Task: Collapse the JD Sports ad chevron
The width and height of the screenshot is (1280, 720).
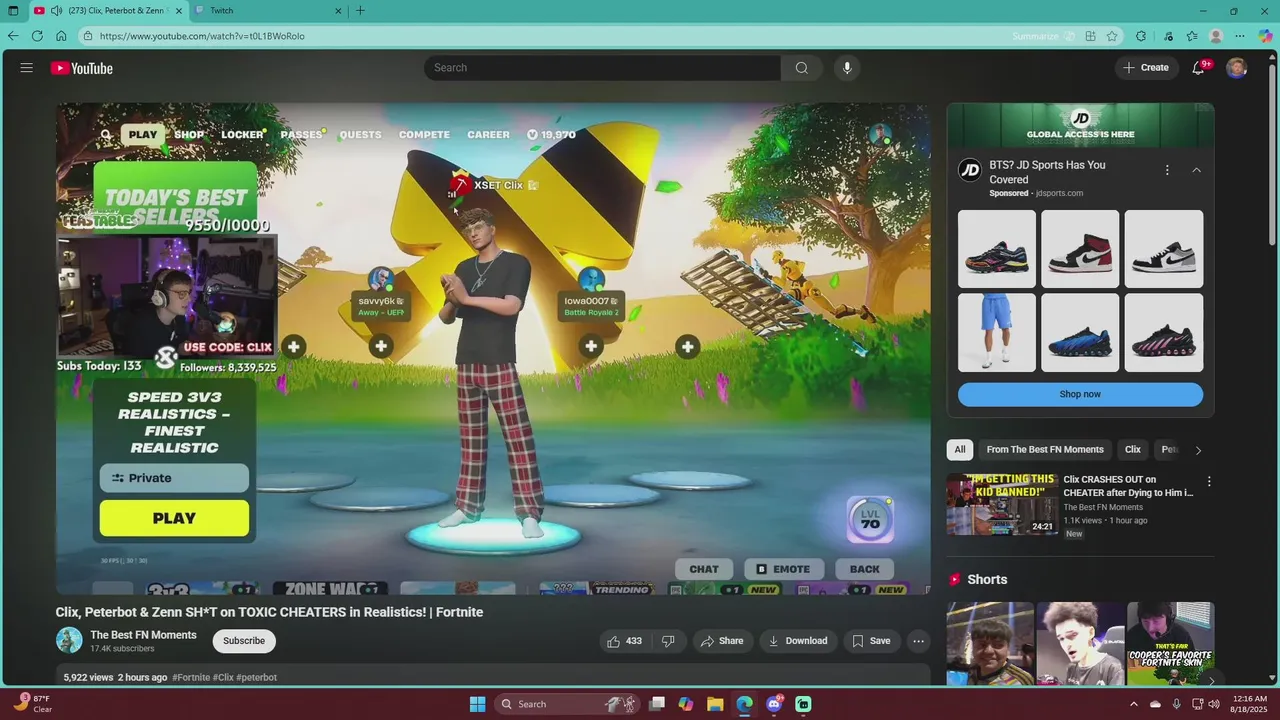Action: [1196, 170]
